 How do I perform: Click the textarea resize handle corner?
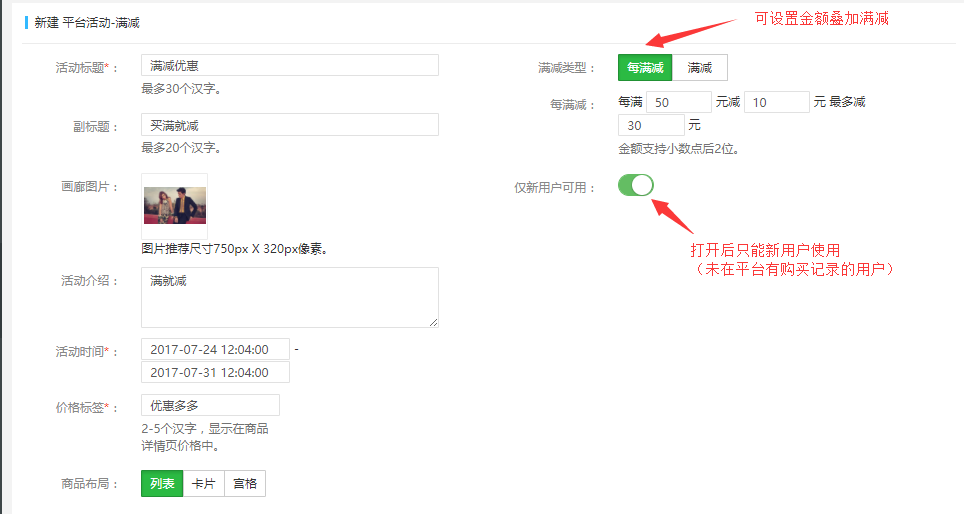click(x=434, y=322)
